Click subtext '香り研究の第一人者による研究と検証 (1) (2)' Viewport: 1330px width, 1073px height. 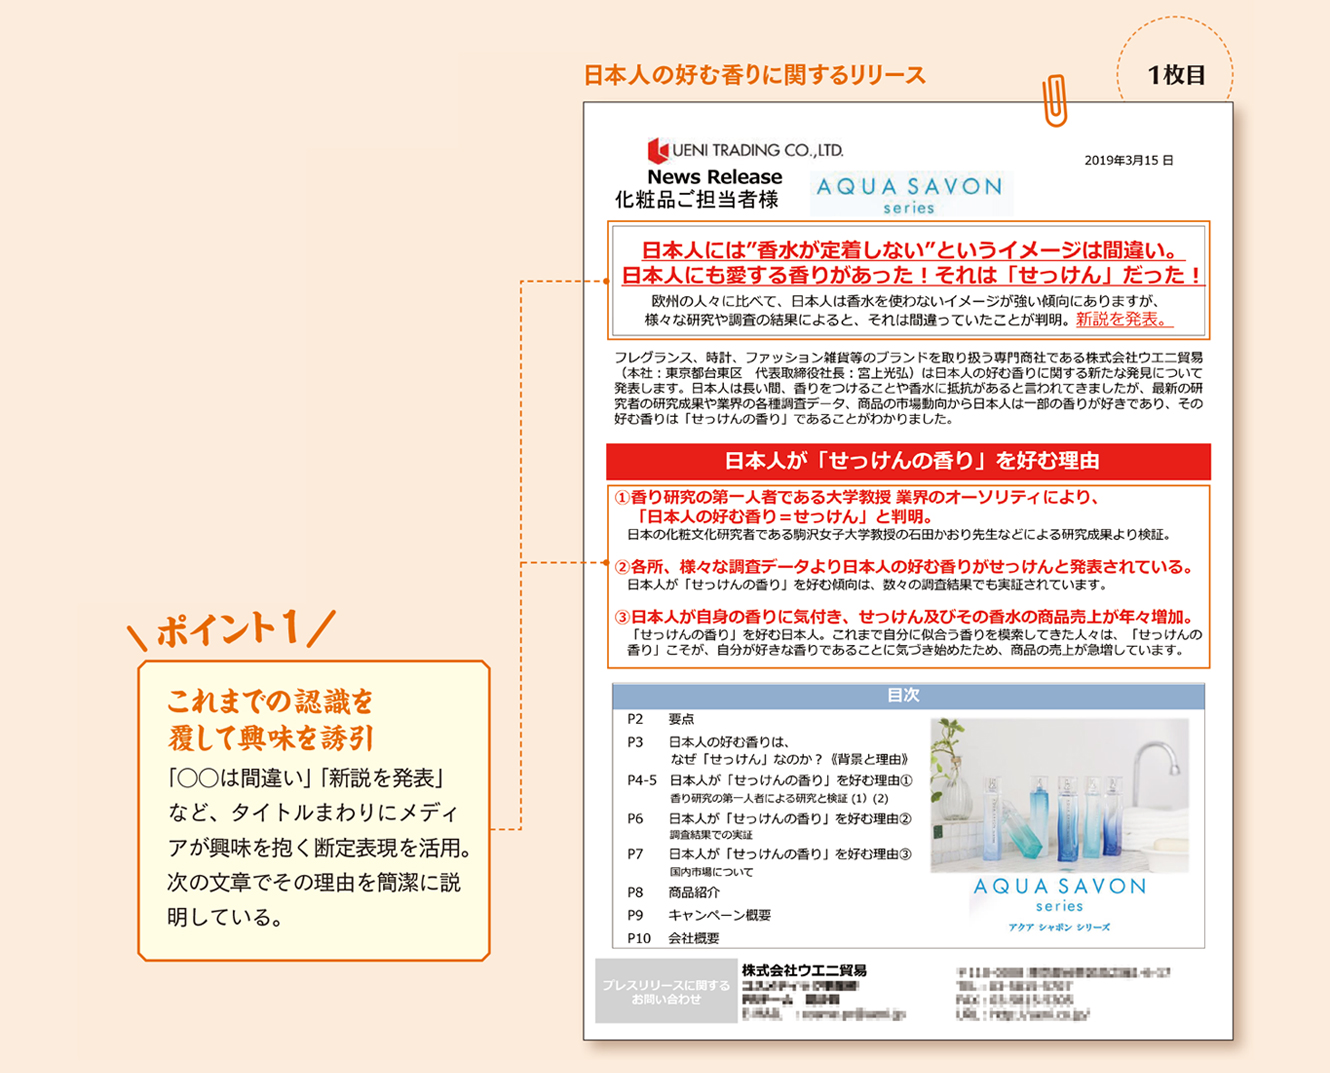pos(779,798)
